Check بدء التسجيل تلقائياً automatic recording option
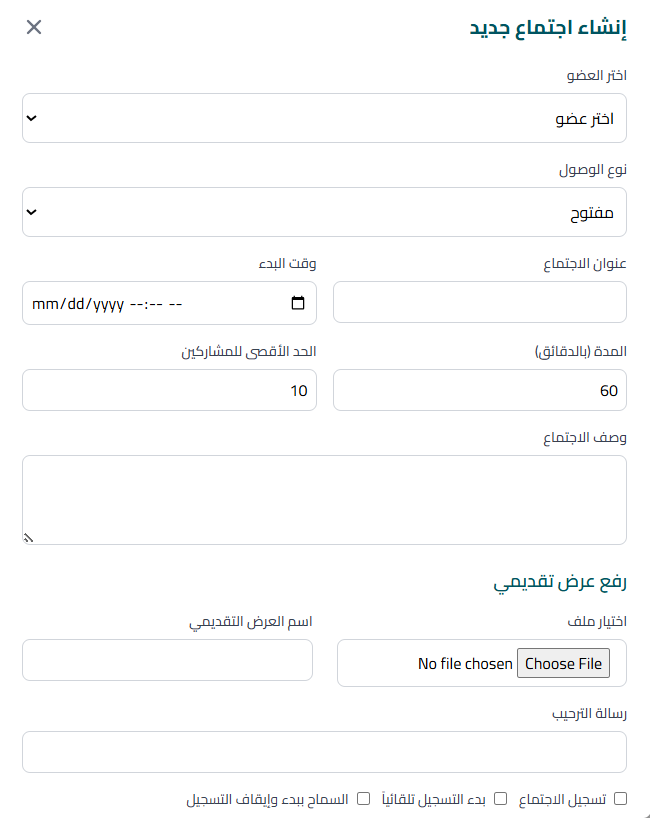The height and width of the screenshot is (818, 650). click(499, 797)
